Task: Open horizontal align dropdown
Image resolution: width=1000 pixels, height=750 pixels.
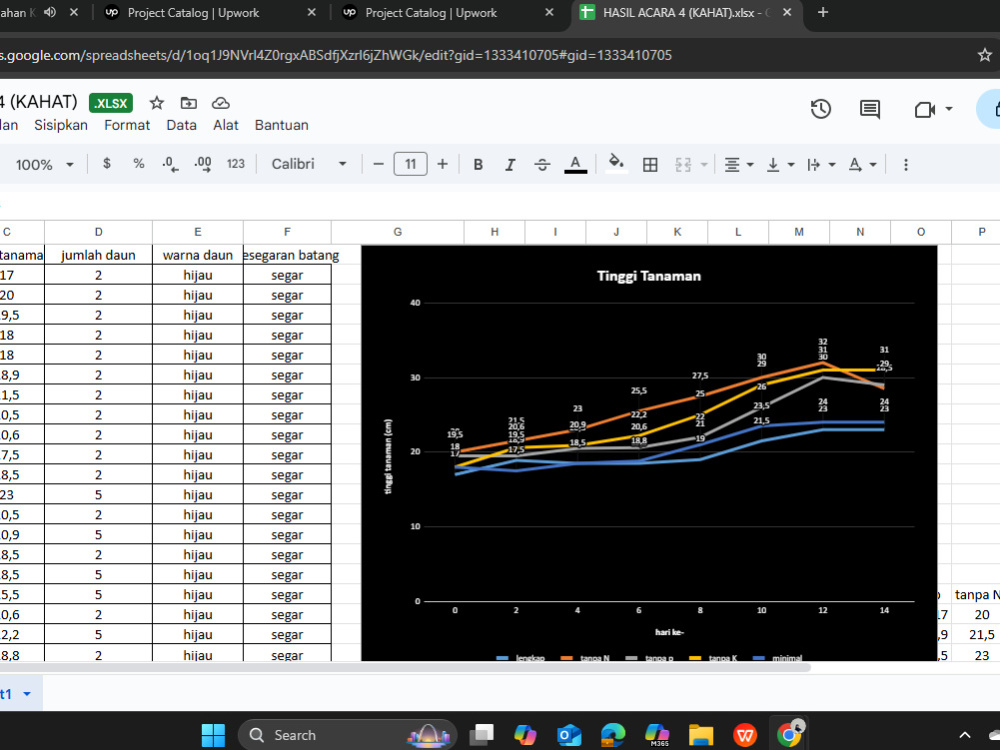Action: pos(739,165)
